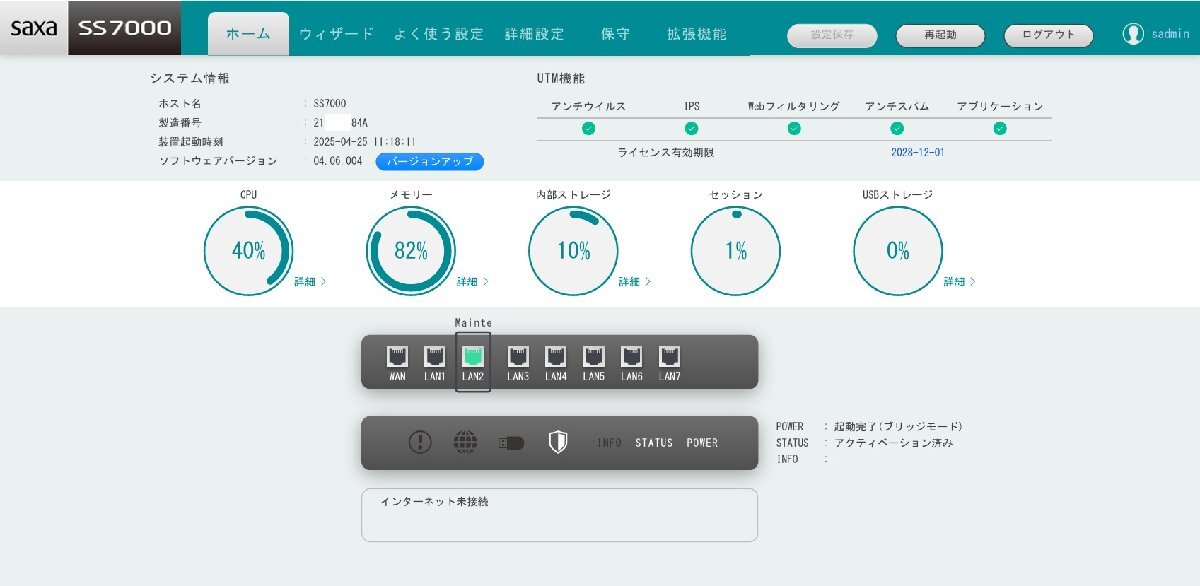This screenshot has width=1200, height=586.
Task: Click the warning exclamation status icon
Action: click(x=418, y=441)
